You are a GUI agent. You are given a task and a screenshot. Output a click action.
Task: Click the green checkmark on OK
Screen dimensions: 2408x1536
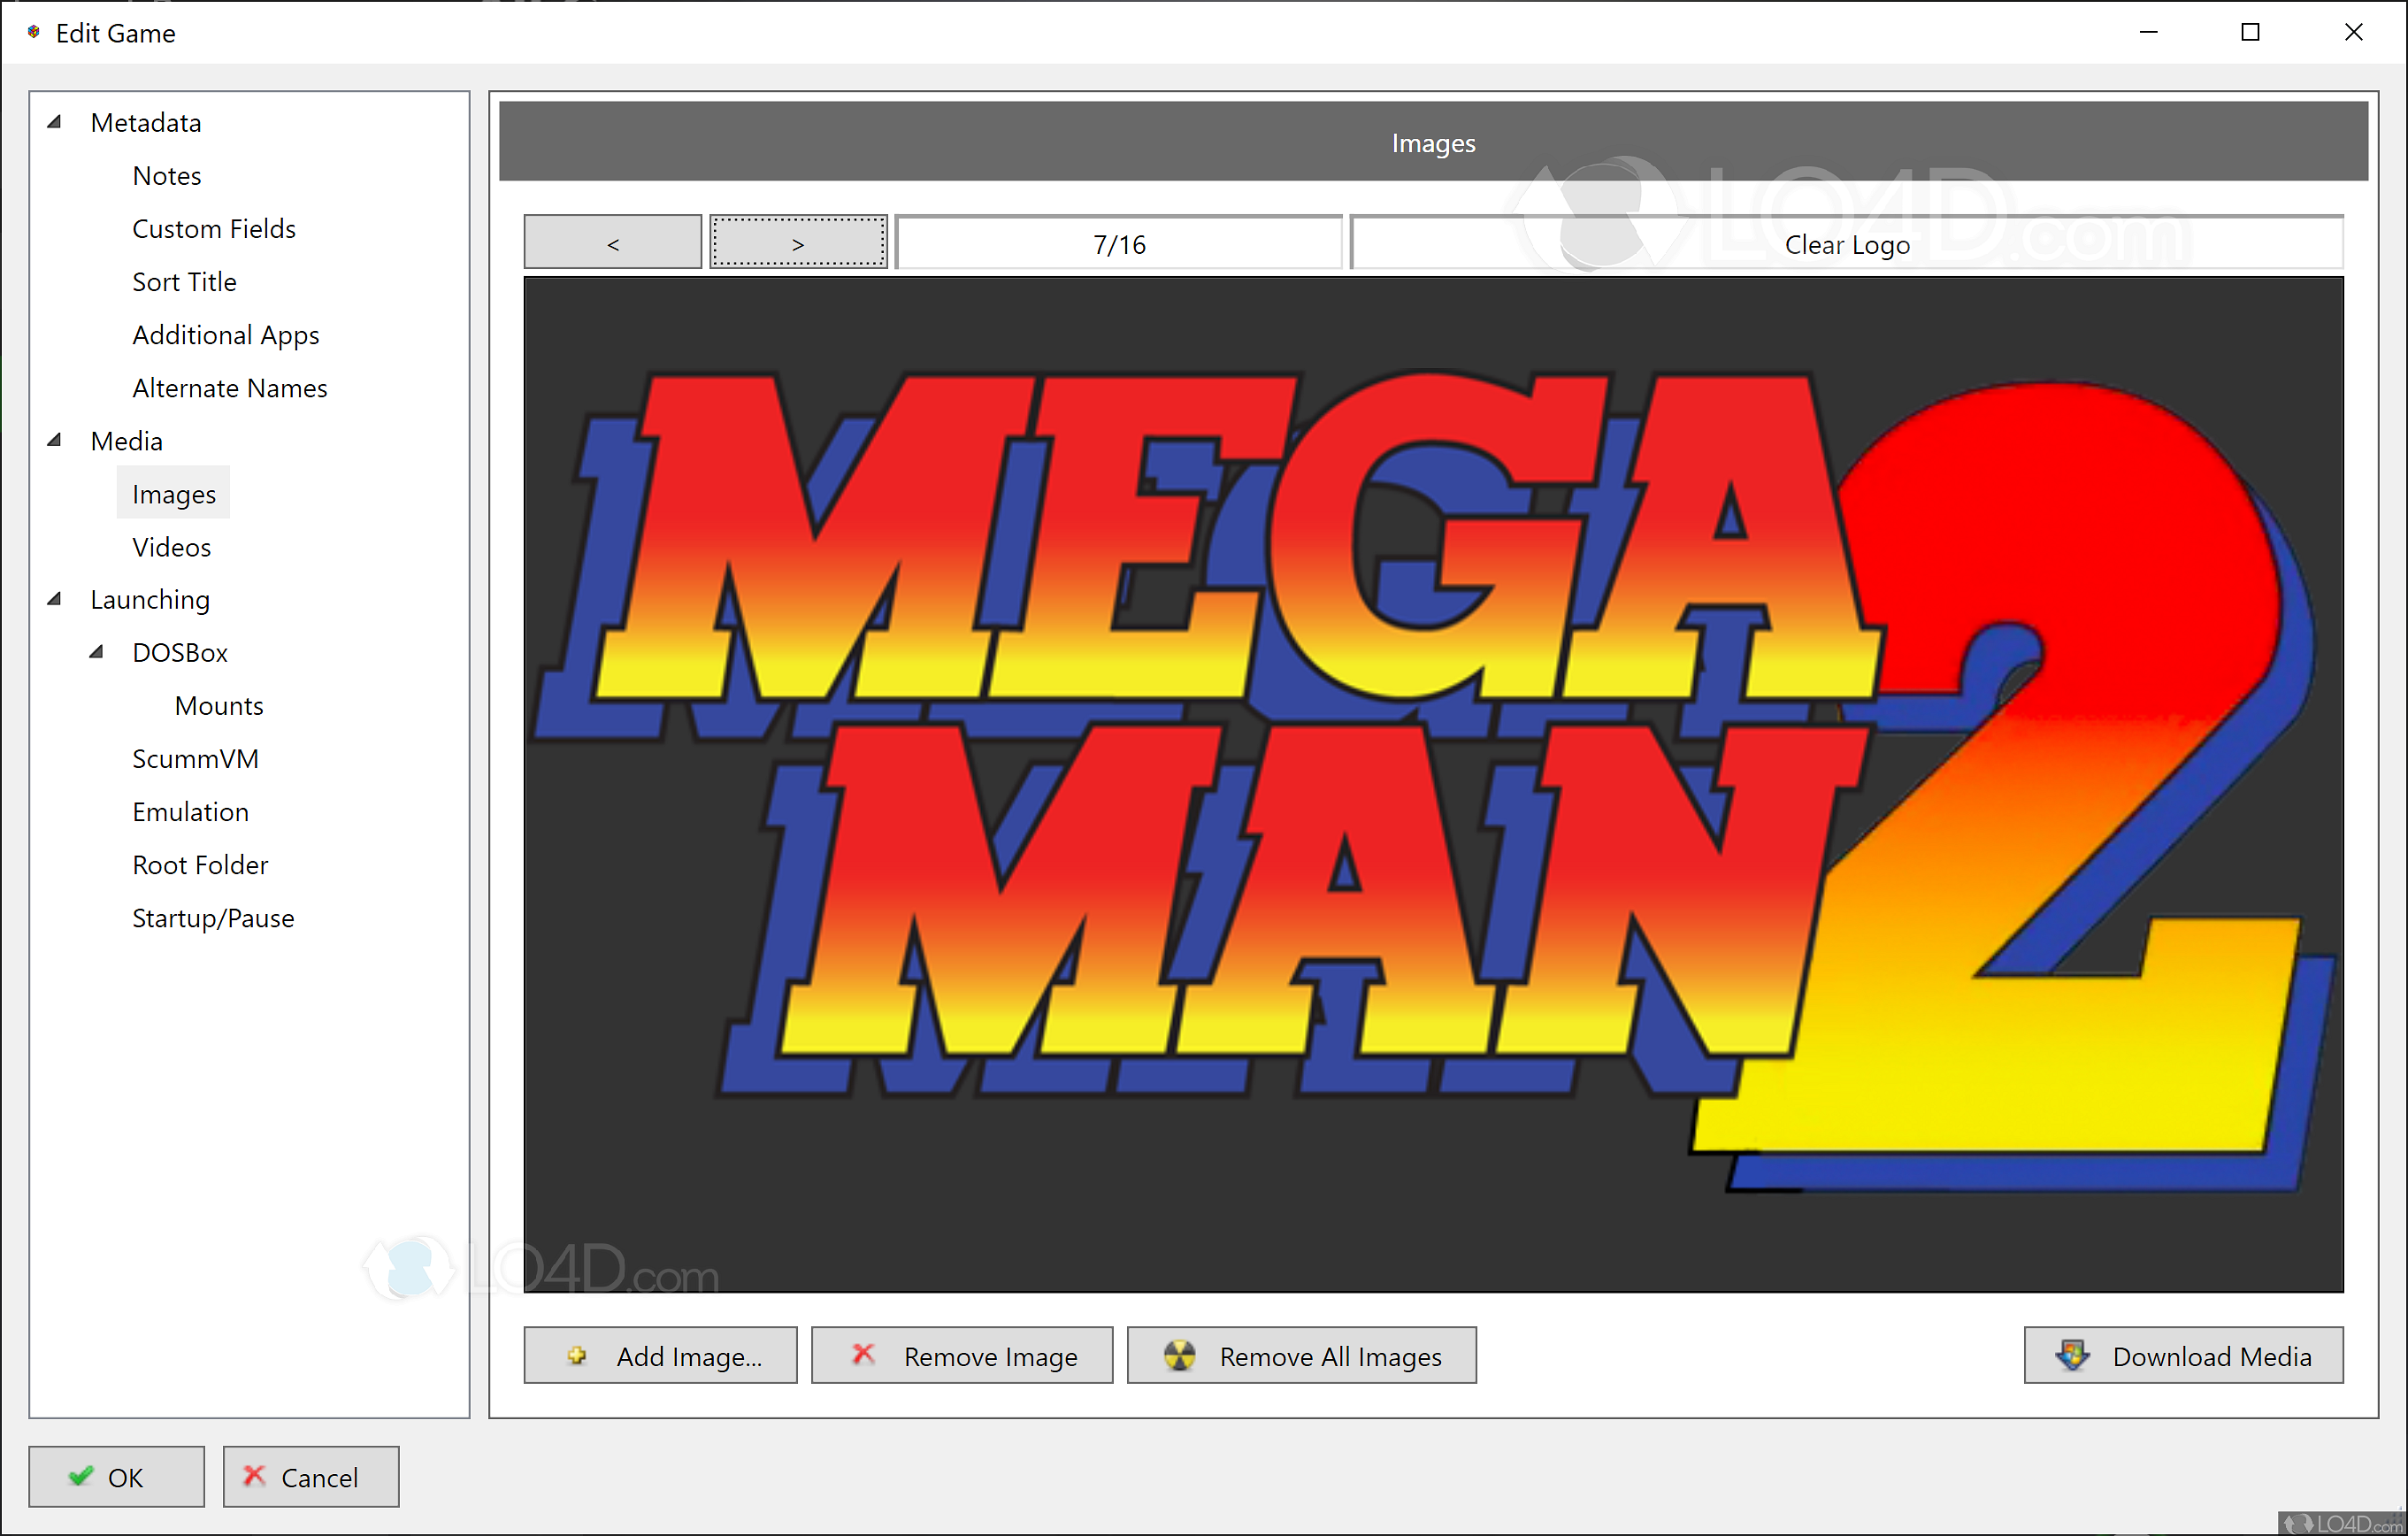click(x=81, y=1476)
